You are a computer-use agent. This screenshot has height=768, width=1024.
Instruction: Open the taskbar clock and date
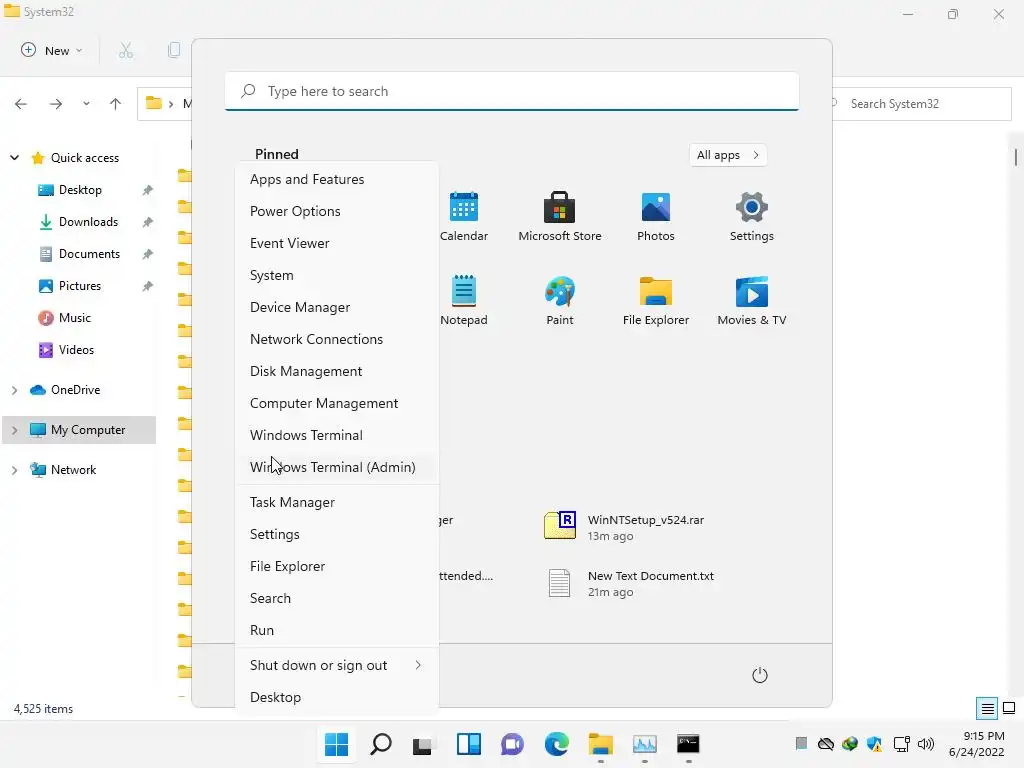click(x=977, y=744)
